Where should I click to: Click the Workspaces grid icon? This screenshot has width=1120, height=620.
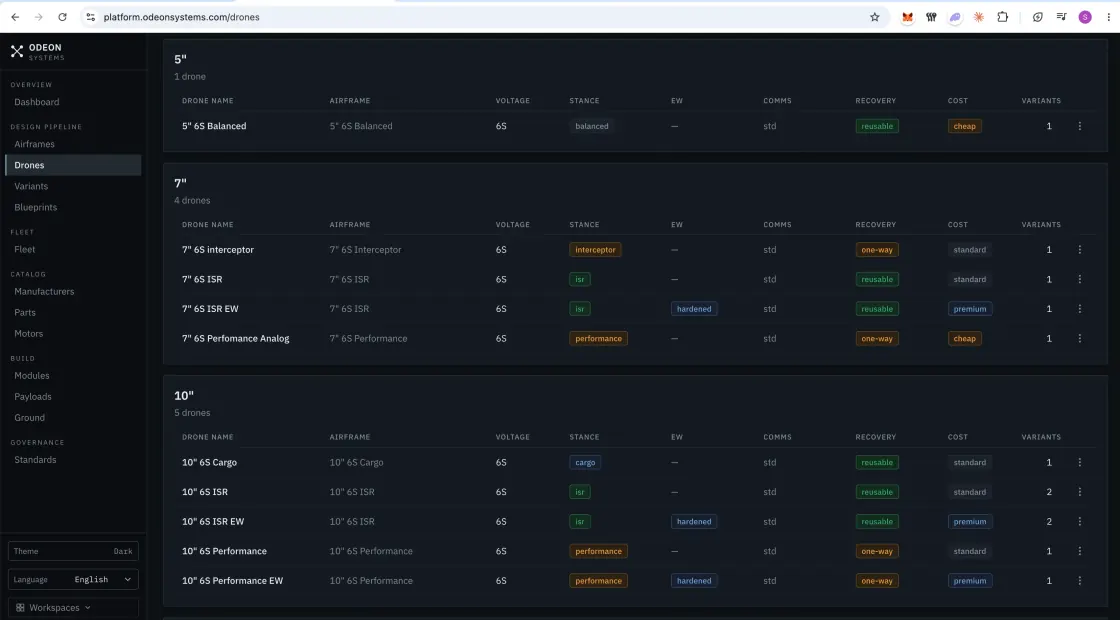pos(20,608)
